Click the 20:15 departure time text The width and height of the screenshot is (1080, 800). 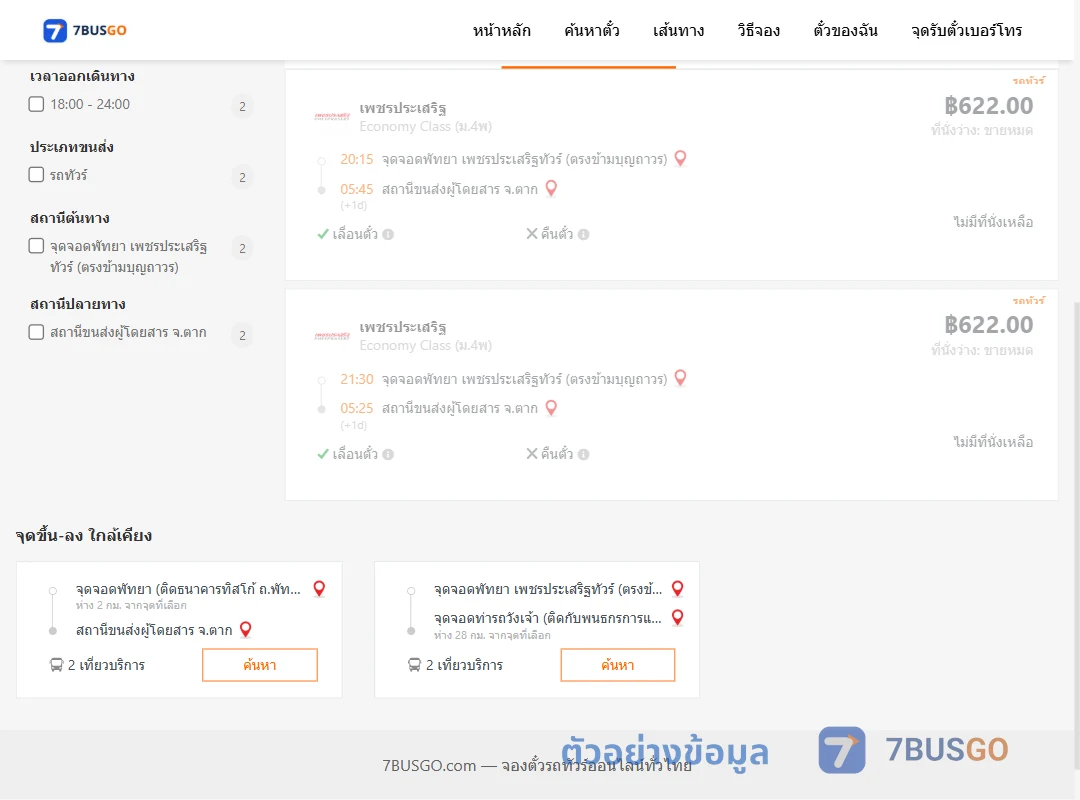click(x=356, y=159)
